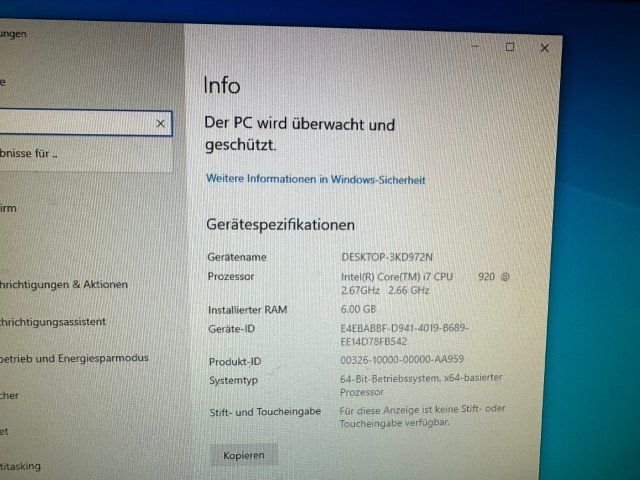640x480 pixels.
Task: Click the Geräte-ID label
Action: click(231, 329)
